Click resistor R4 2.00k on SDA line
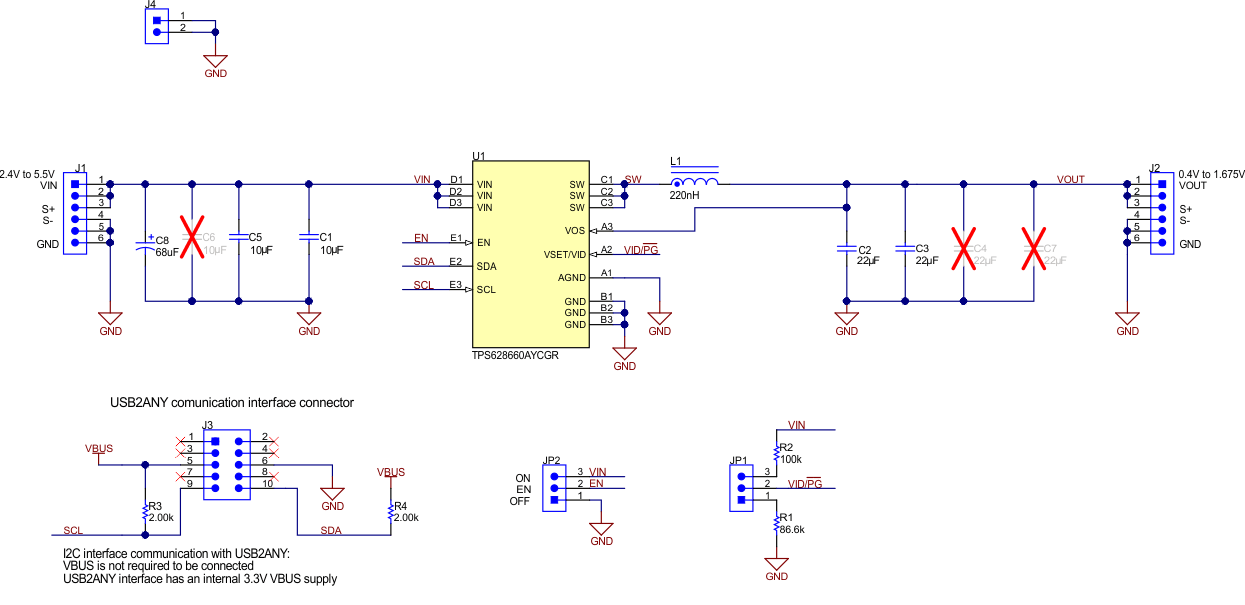1245x605 pixels. click(x=390, y=510)
